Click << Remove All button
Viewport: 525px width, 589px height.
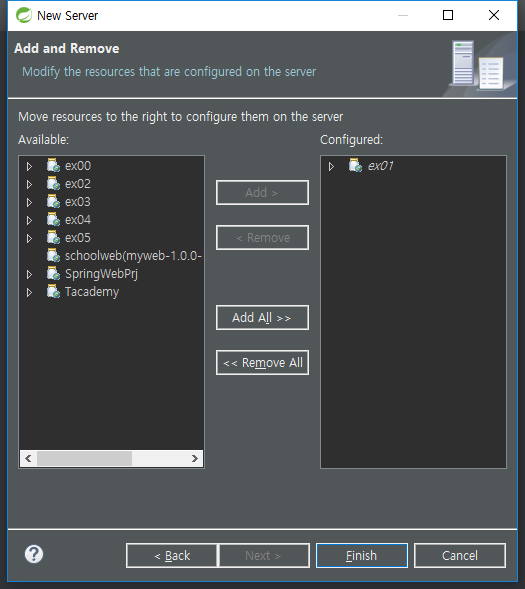pos(262,363)
